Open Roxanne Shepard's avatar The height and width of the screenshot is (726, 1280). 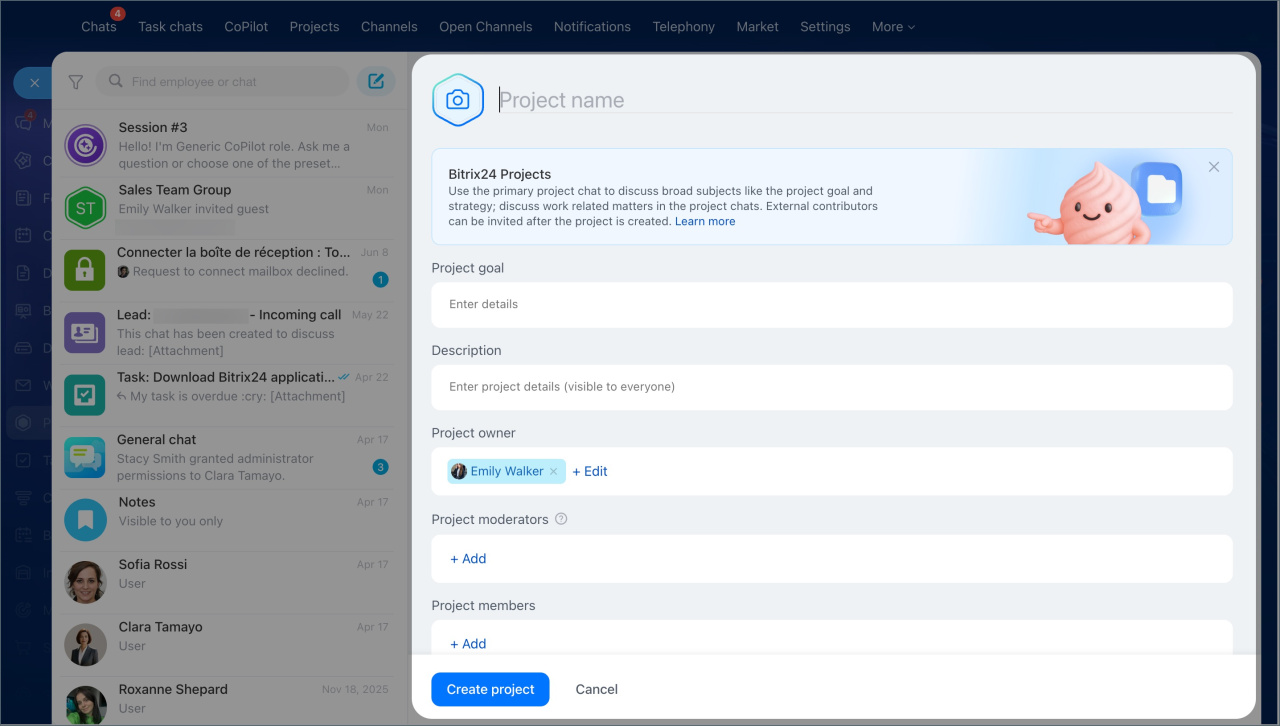(86, 706)
